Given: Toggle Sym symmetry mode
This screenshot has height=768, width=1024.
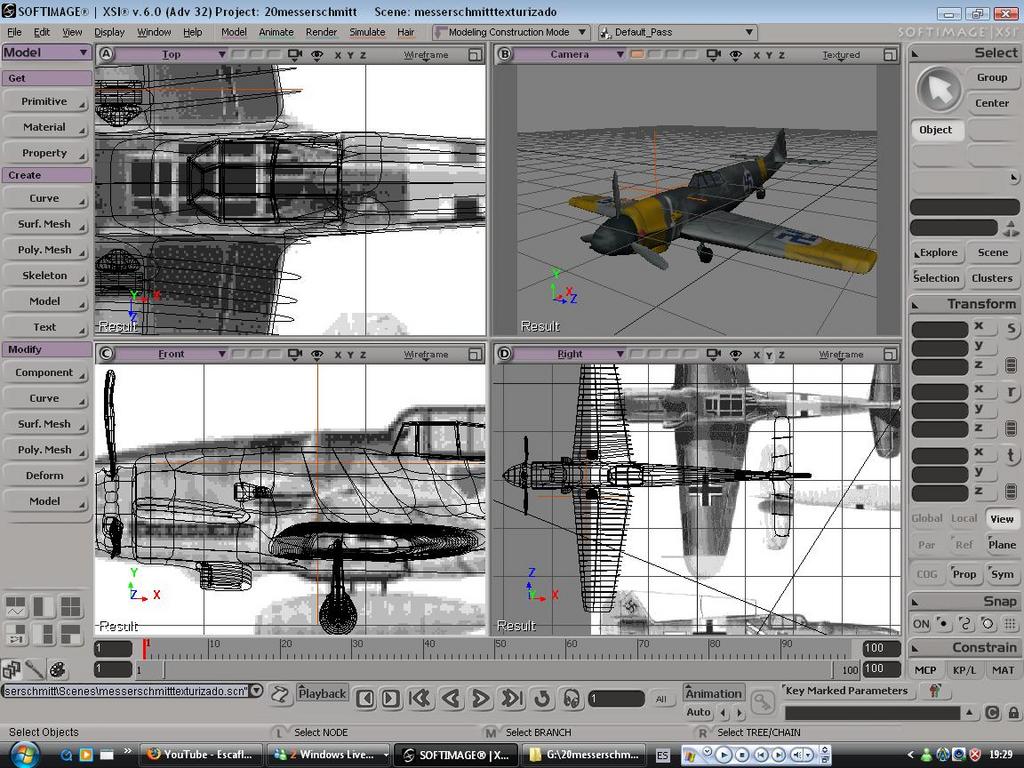Looking at the screenshot, I should click(1002, 575).
